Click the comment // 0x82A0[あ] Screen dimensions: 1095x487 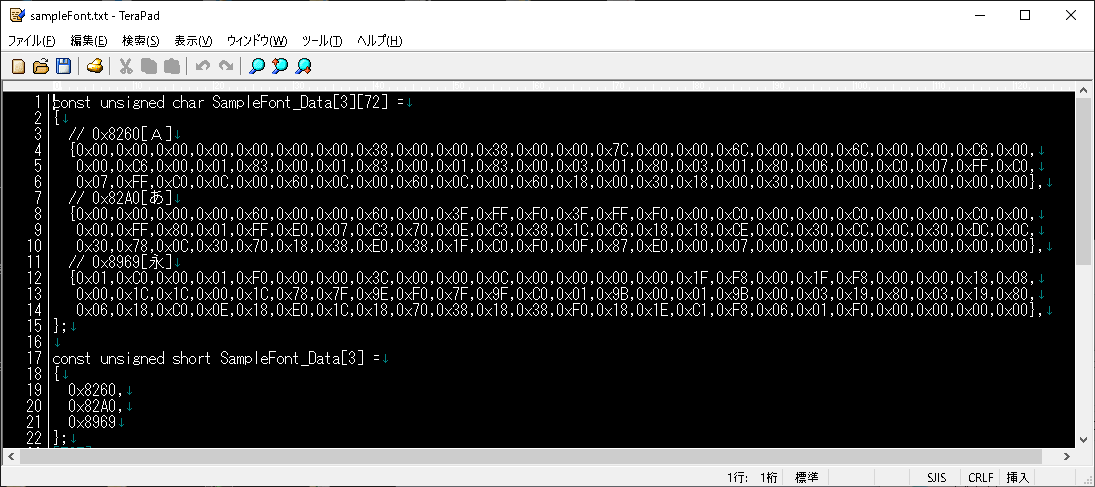[x=119, y=198]
